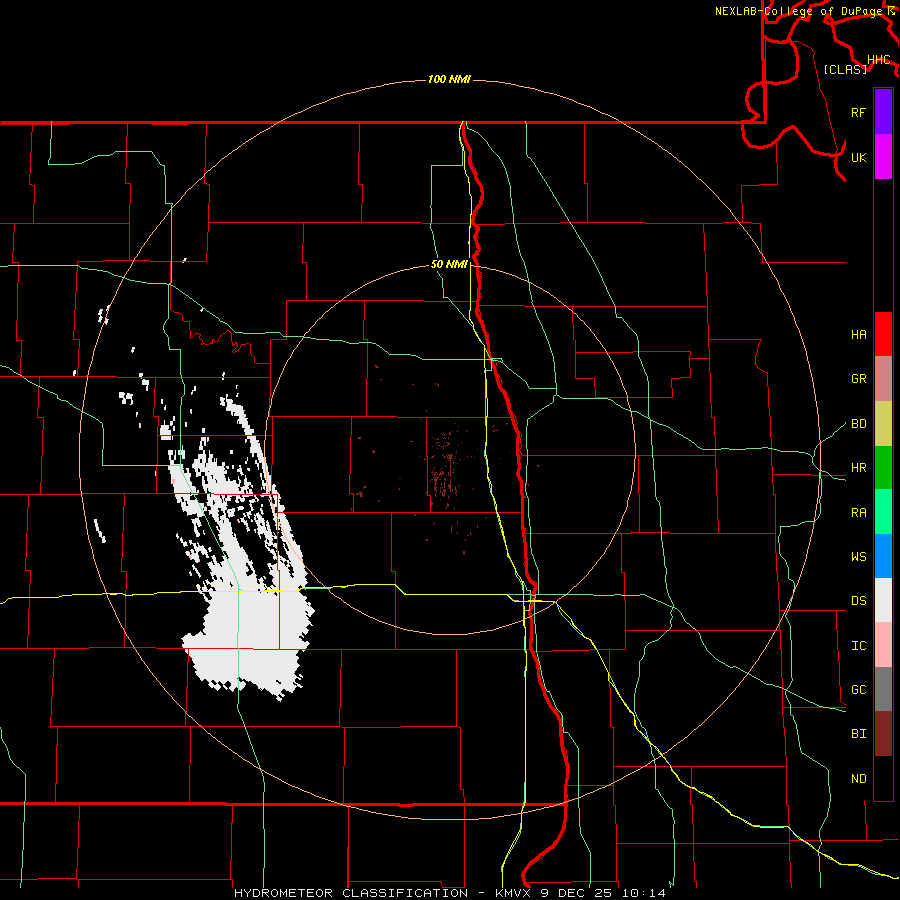
Task: Click the 'WS' legend label
Action: [858, 557]
